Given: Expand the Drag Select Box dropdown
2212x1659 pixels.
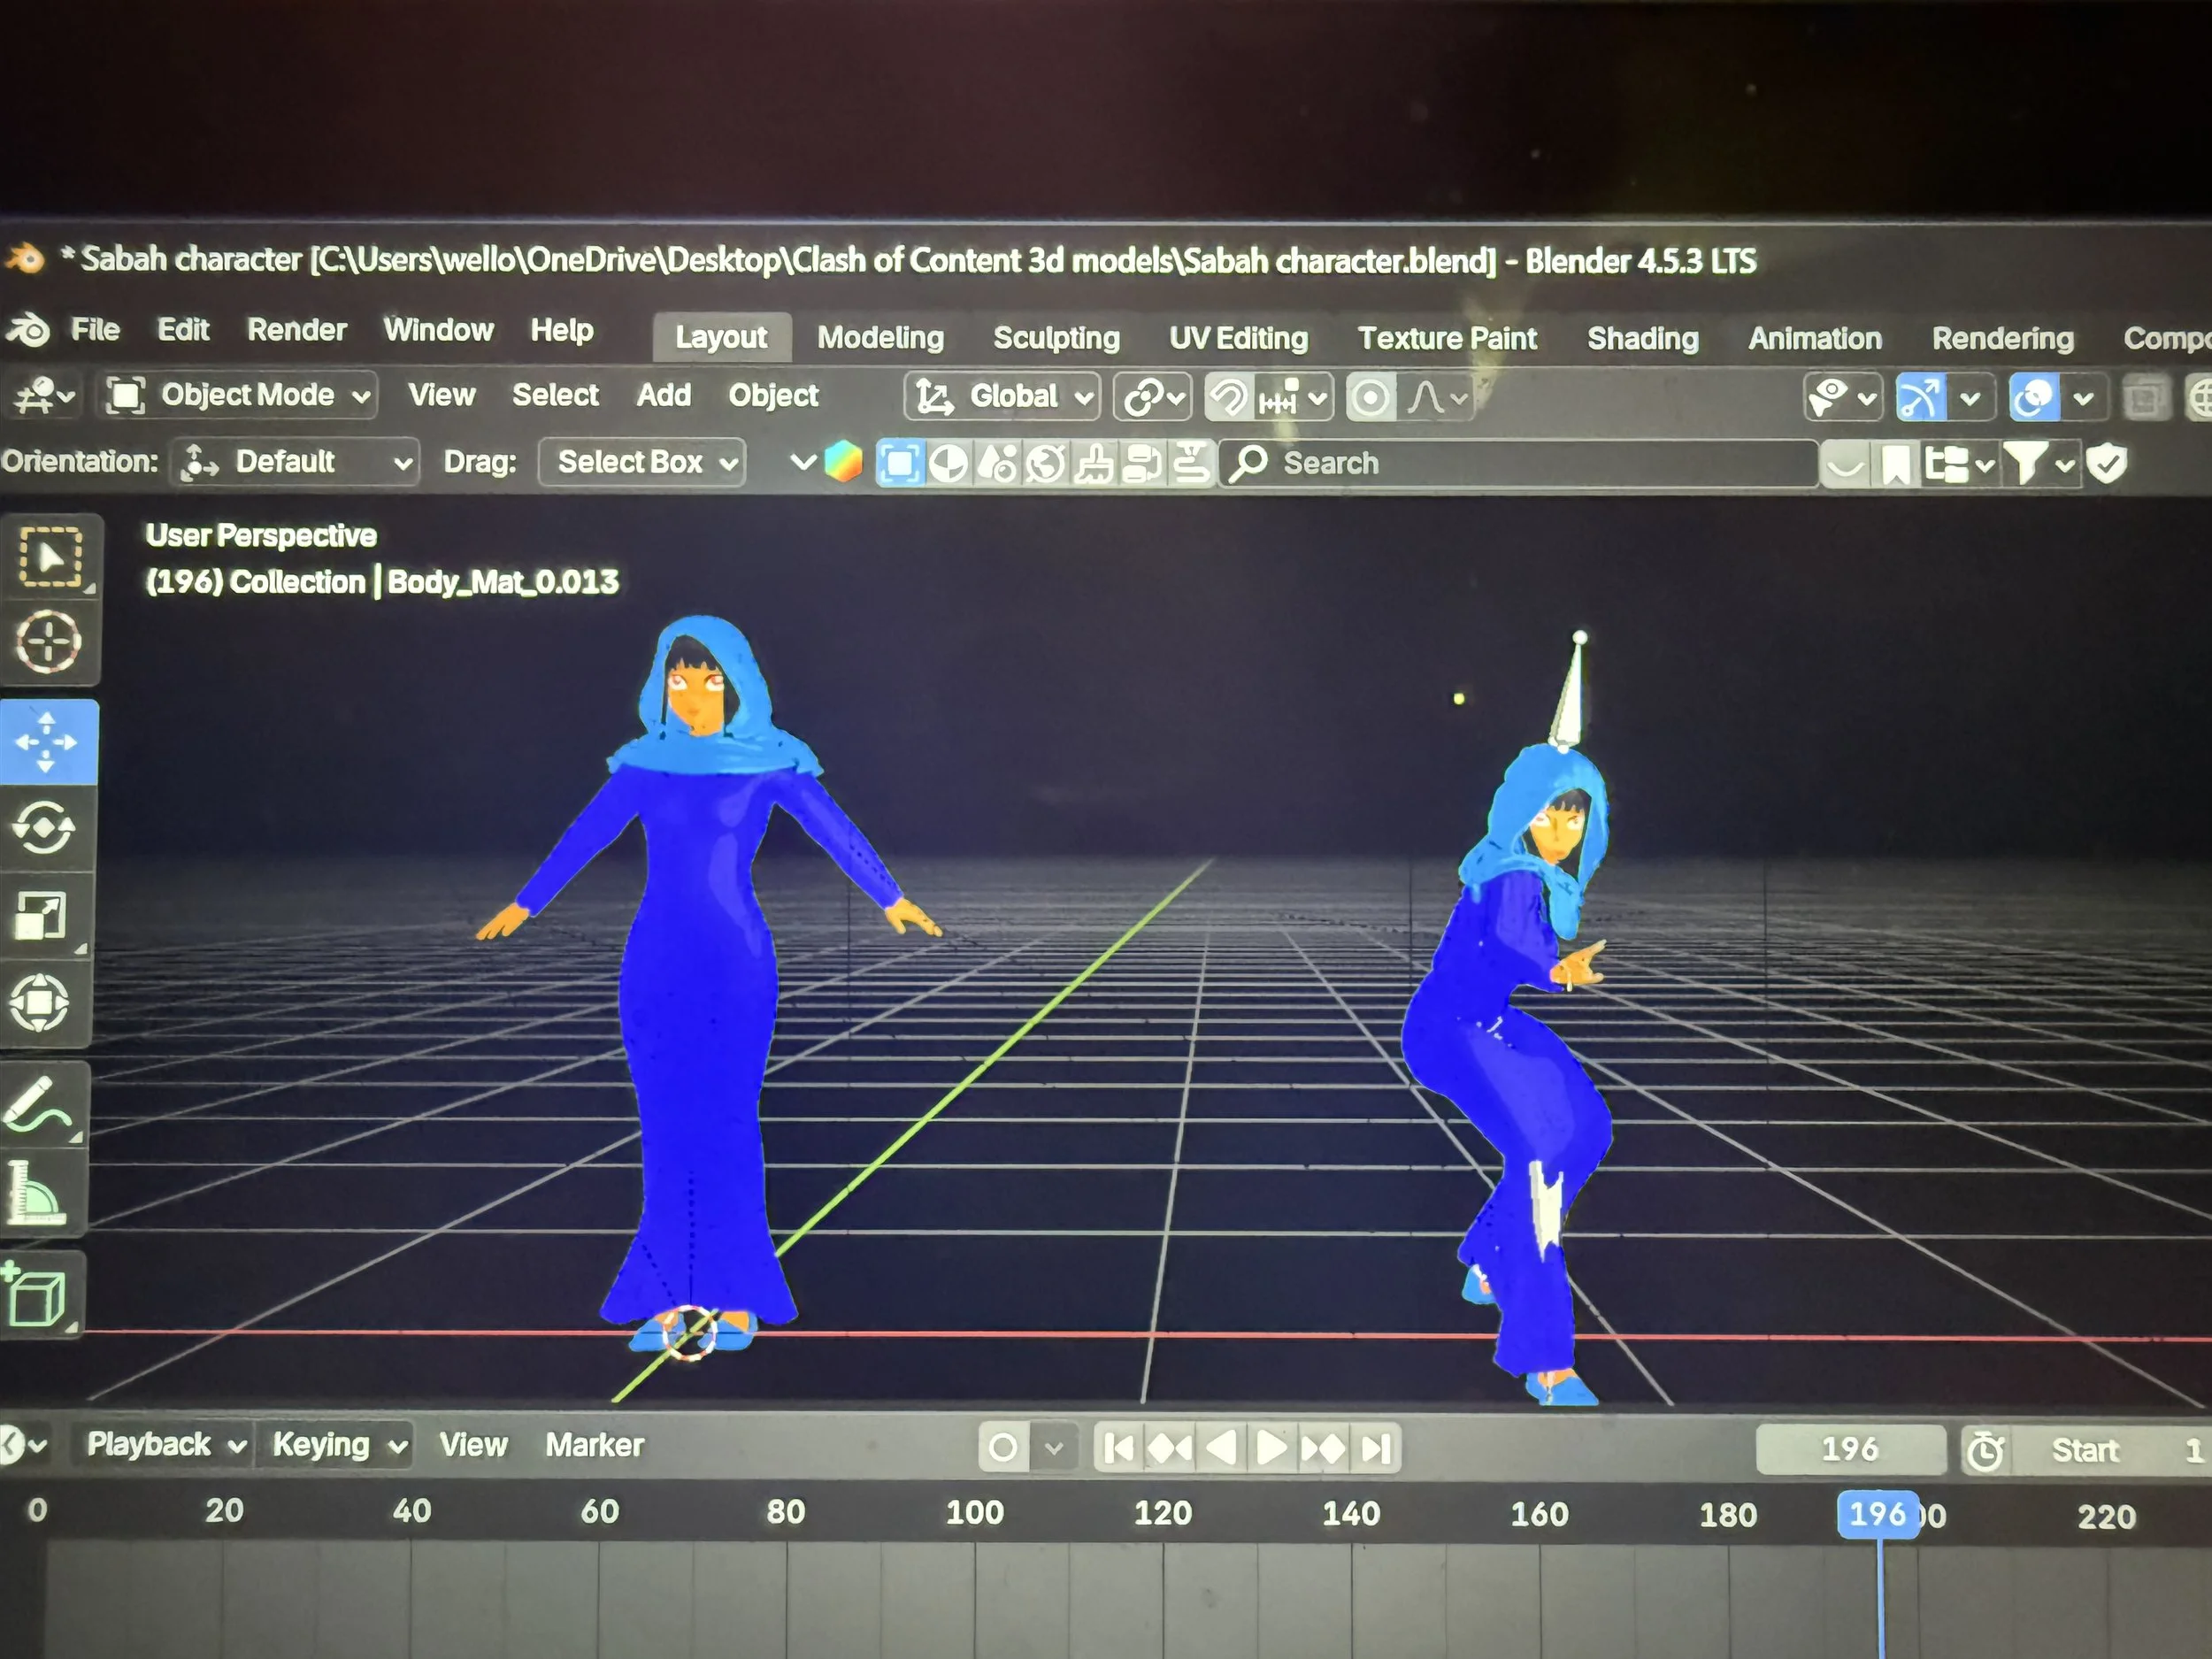Looking at the screenshot, I should tap(642, 462).
